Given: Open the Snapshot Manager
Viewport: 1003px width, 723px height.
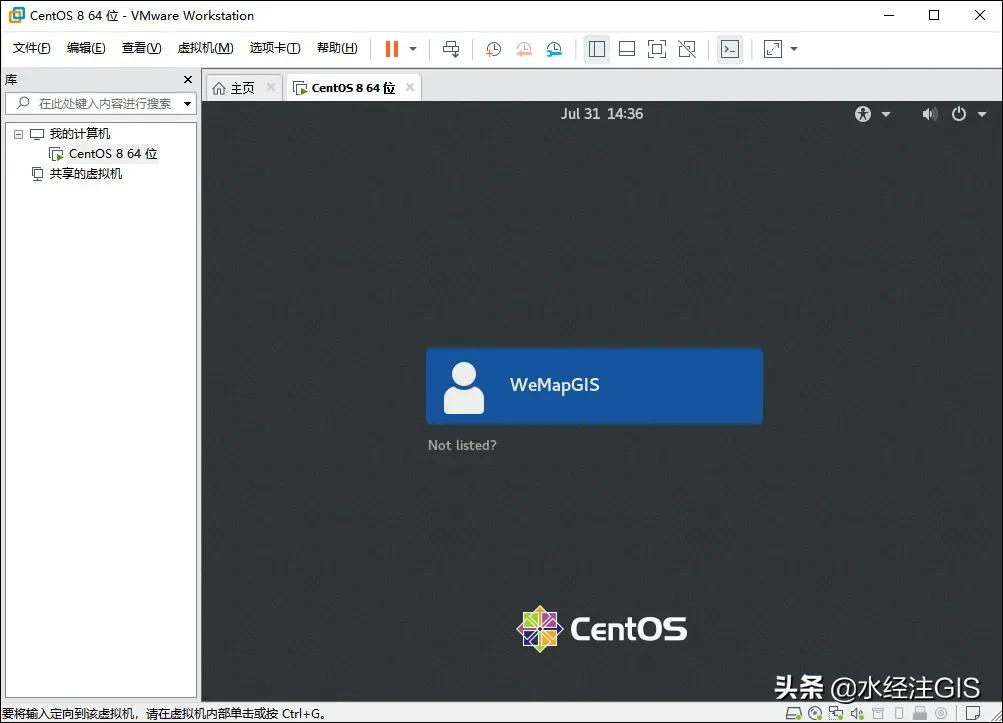Looking at the screenshot, I should click(553, 48).
